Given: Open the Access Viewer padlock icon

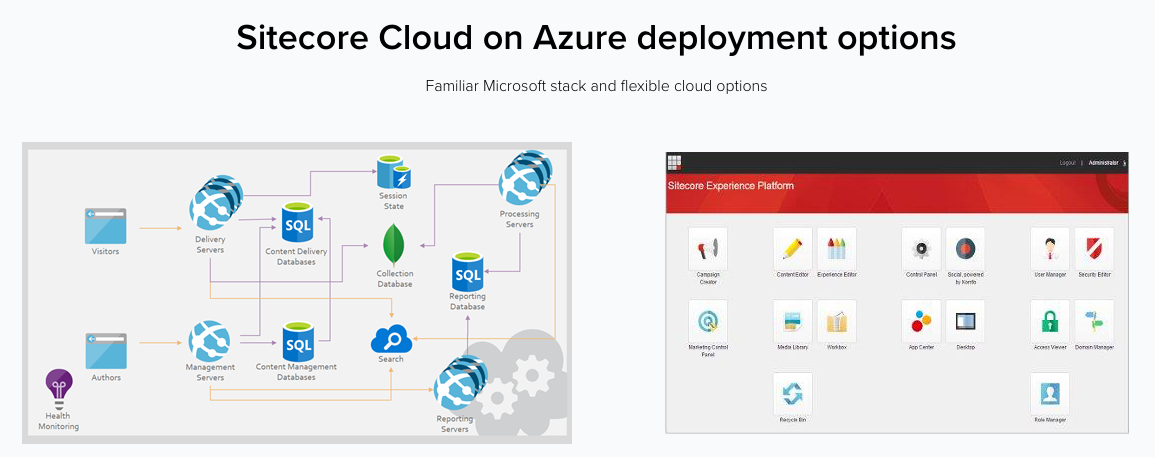Looking at the screenshot, I should click(1050, 320).
